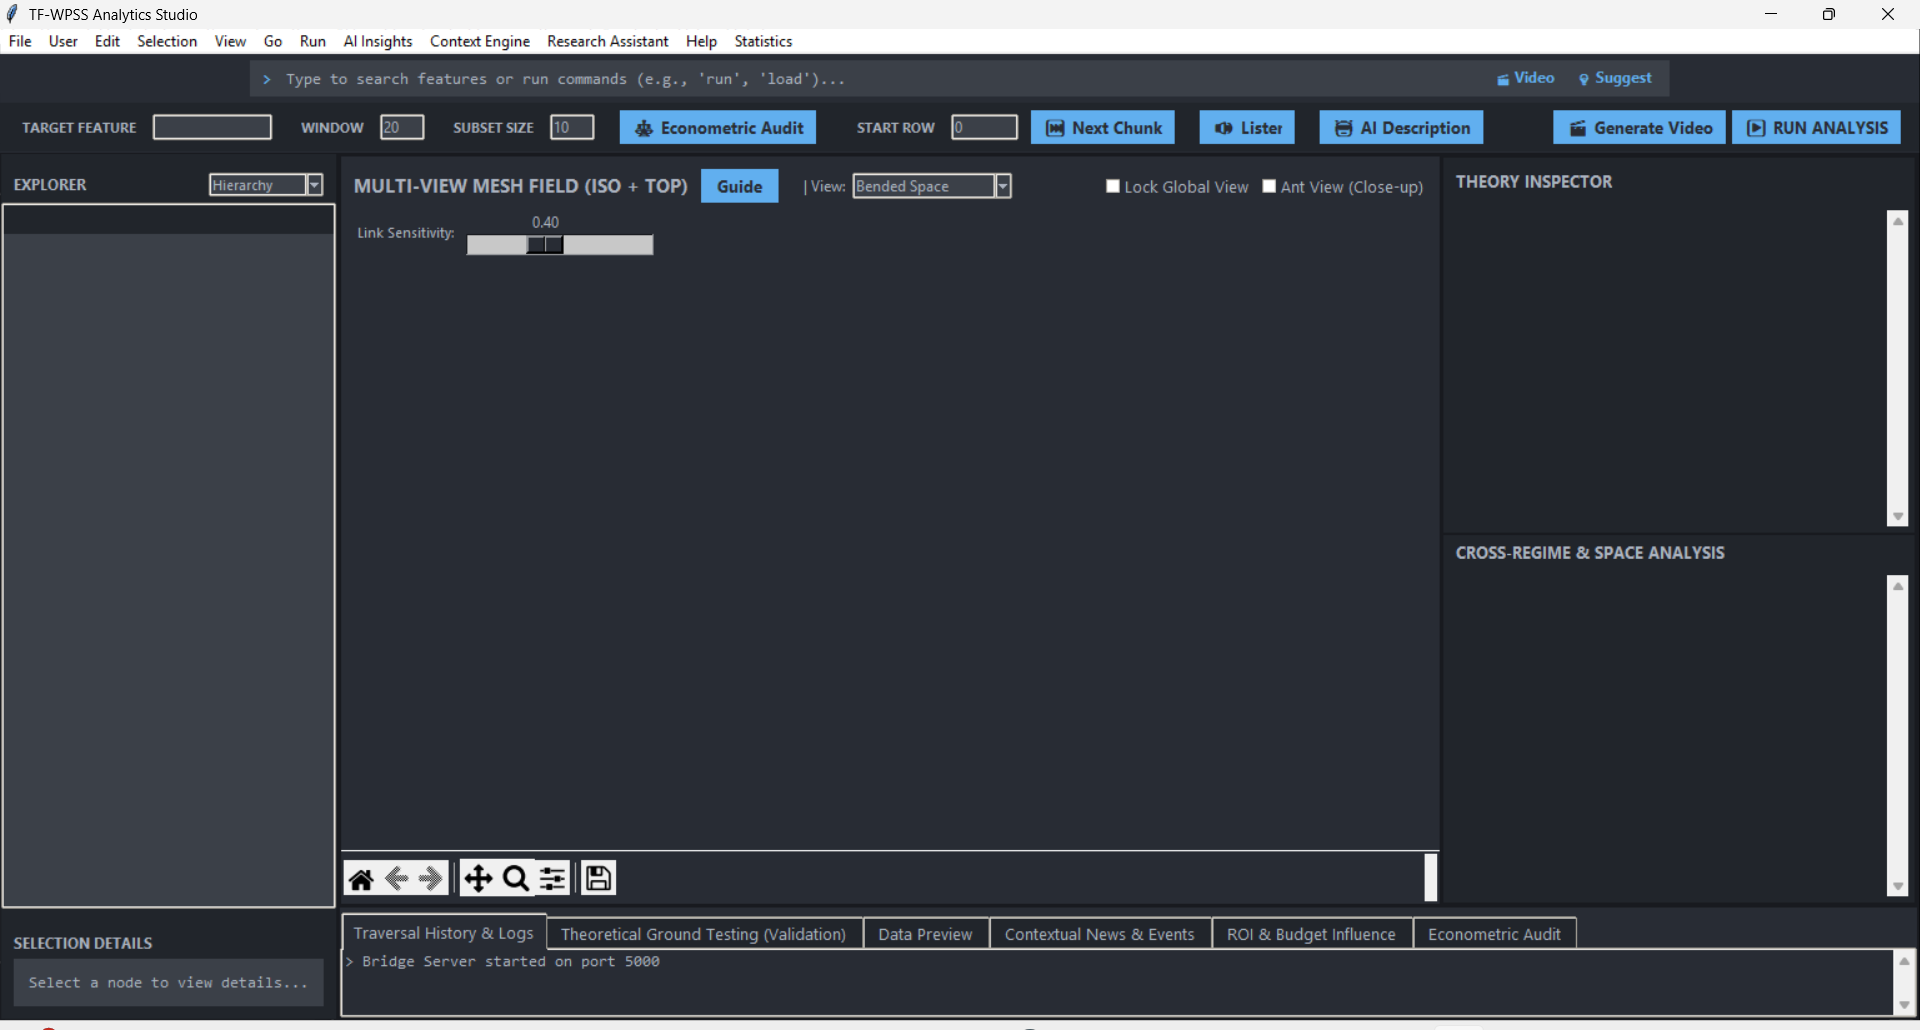Open subplot configuration sliders icon
Viewport: 1920px width, 1030px height.
coord(553,879)
